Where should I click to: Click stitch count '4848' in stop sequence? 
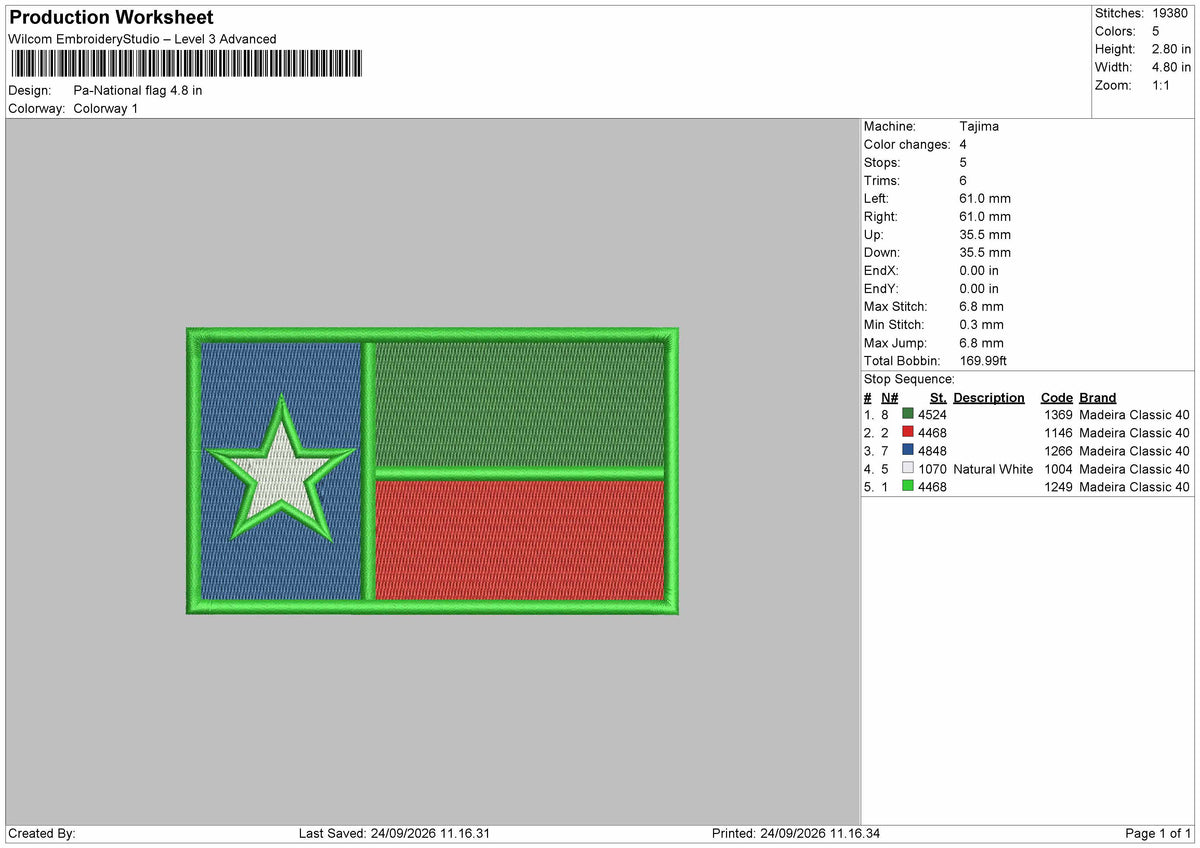932,450
